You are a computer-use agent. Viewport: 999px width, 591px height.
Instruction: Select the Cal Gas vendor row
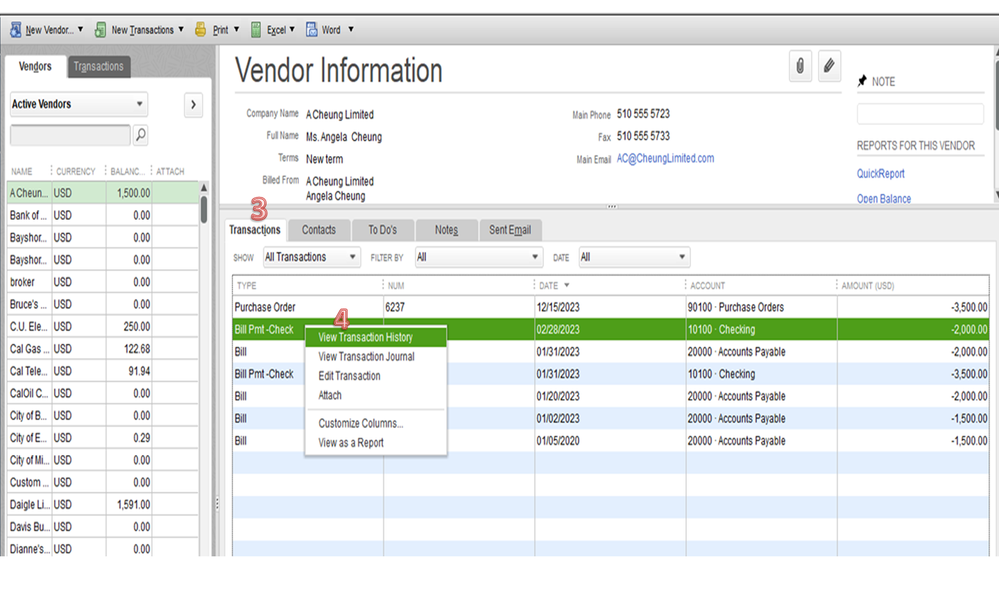pyautogui.click(x=103, y=349)
